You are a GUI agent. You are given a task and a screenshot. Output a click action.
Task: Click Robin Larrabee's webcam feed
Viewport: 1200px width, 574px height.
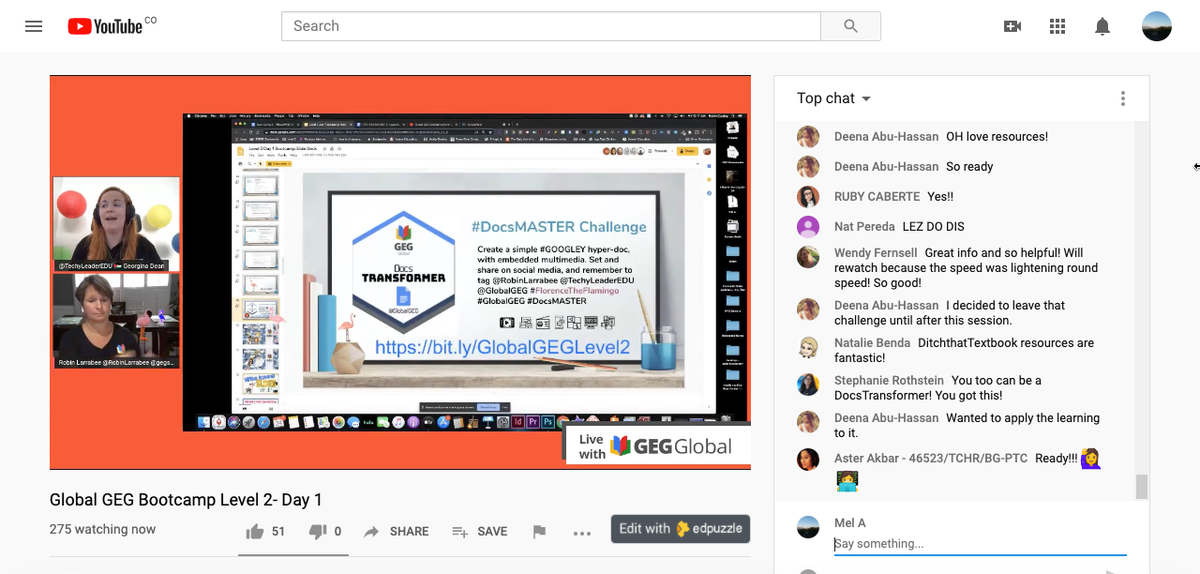(116, 320)
